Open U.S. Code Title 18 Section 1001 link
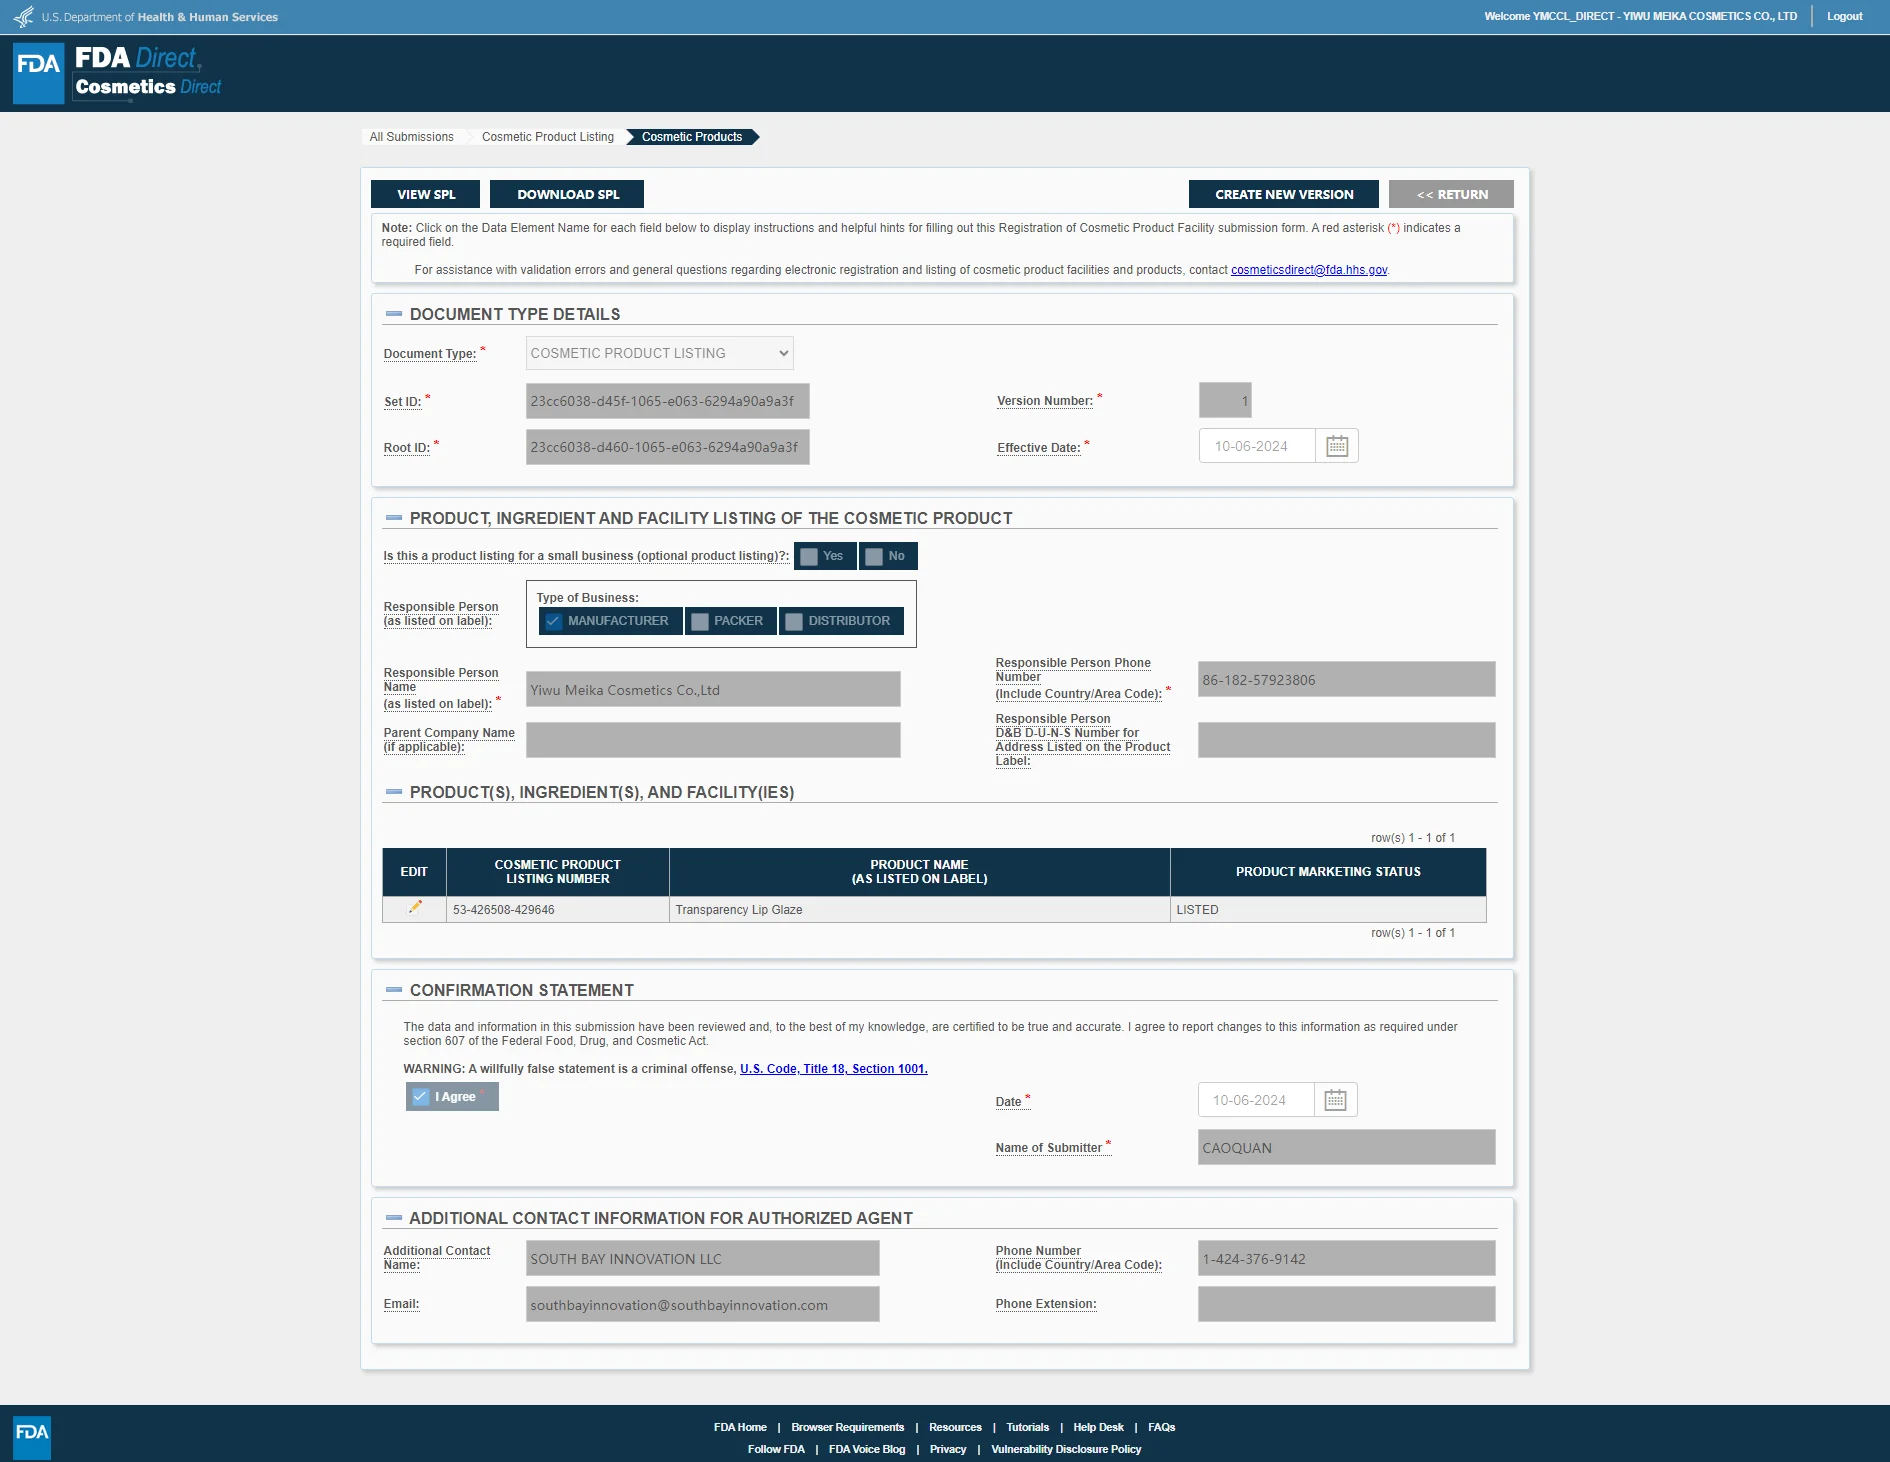 (834, 1069)
